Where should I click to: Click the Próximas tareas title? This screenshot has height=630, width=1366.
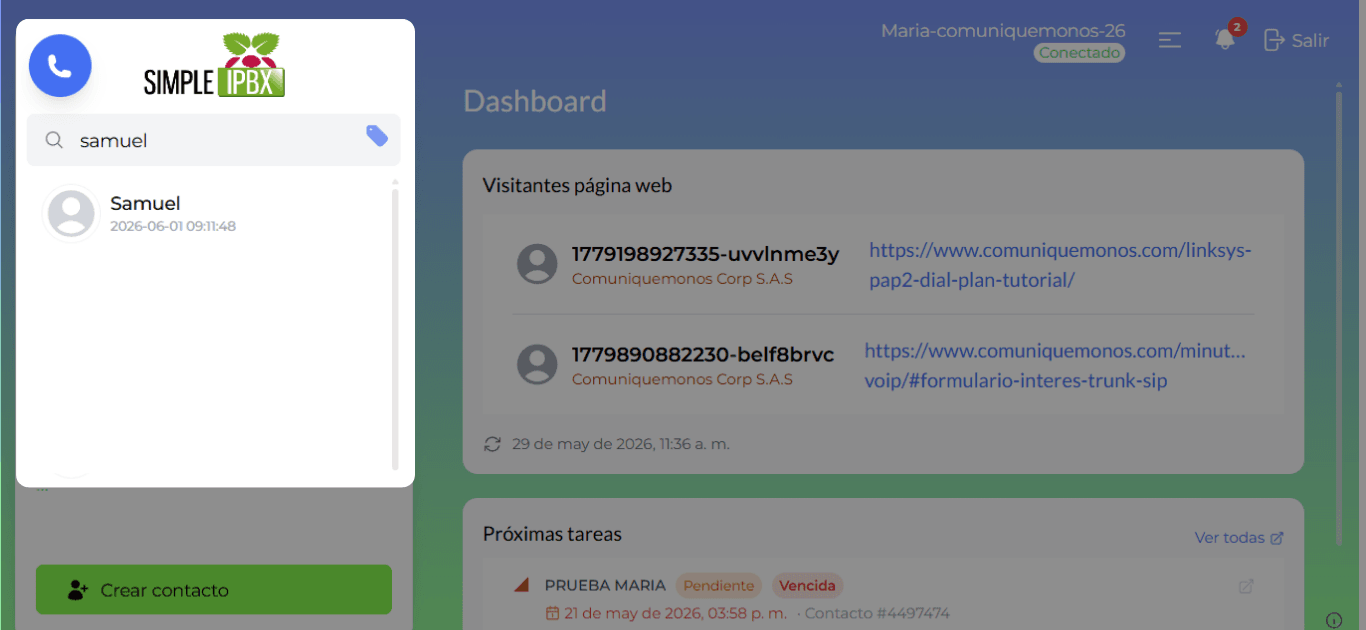coord(552,534)
